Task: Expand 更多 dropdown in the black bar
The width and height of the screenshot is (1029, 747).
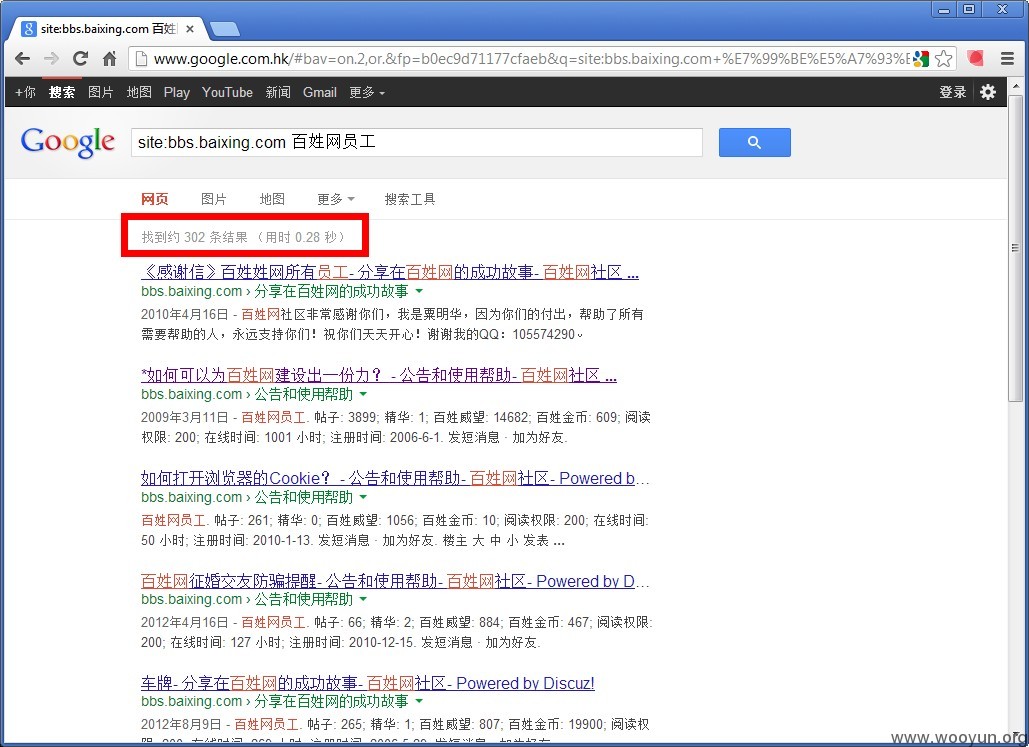Action: [x=366, y=93]
